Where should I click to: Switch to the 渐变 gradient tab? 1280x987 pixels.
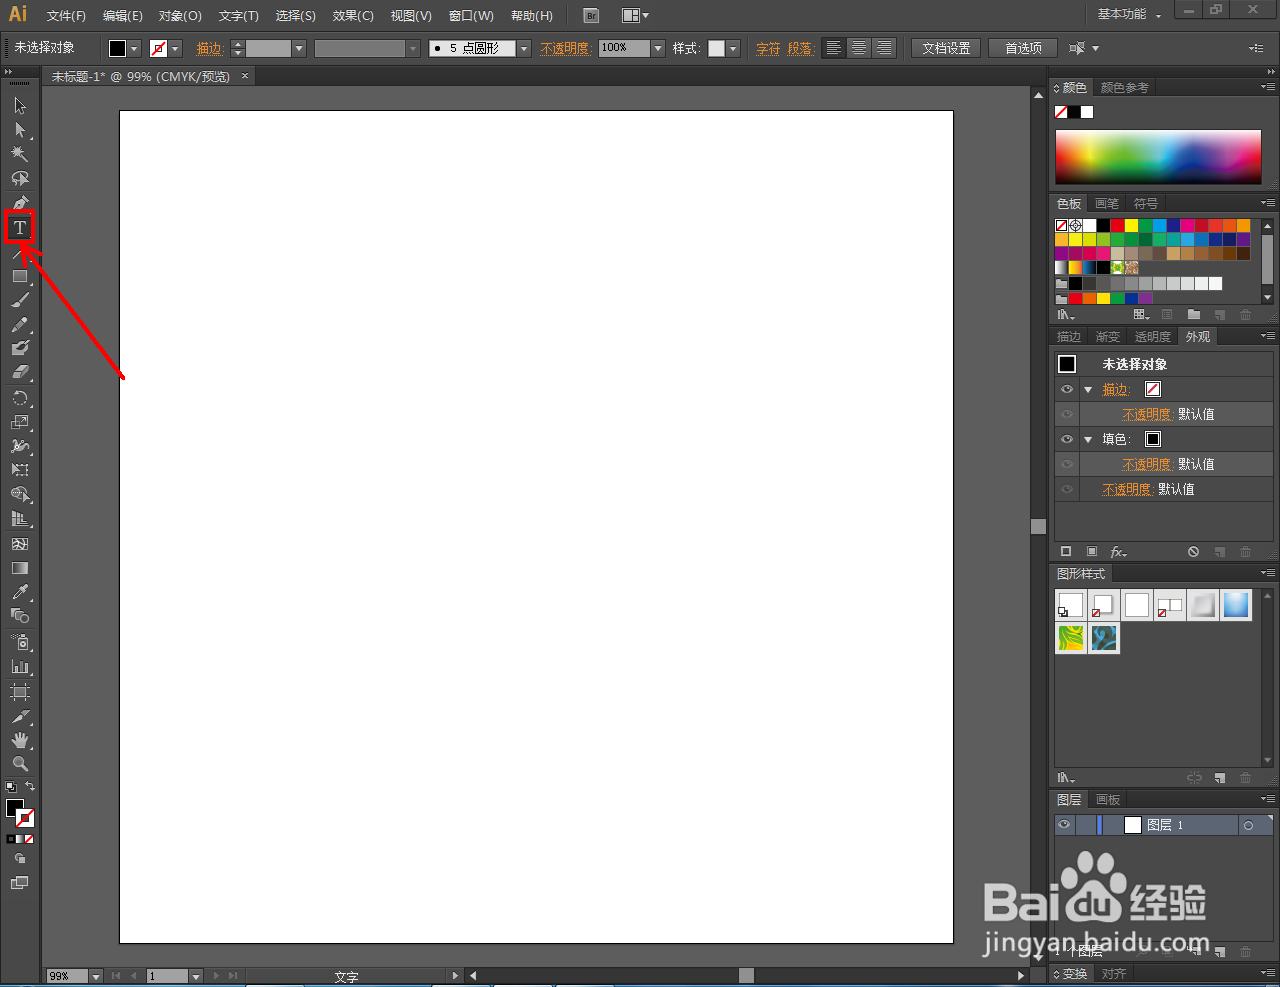pyautogui.click(x=1107, y=337)
